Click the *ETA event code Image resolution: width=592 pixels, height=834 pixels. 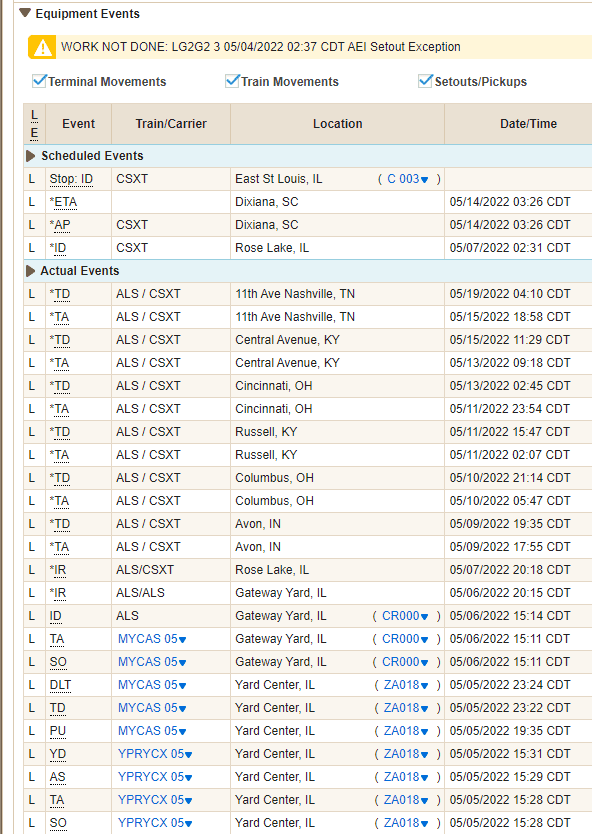pos(63,202)
